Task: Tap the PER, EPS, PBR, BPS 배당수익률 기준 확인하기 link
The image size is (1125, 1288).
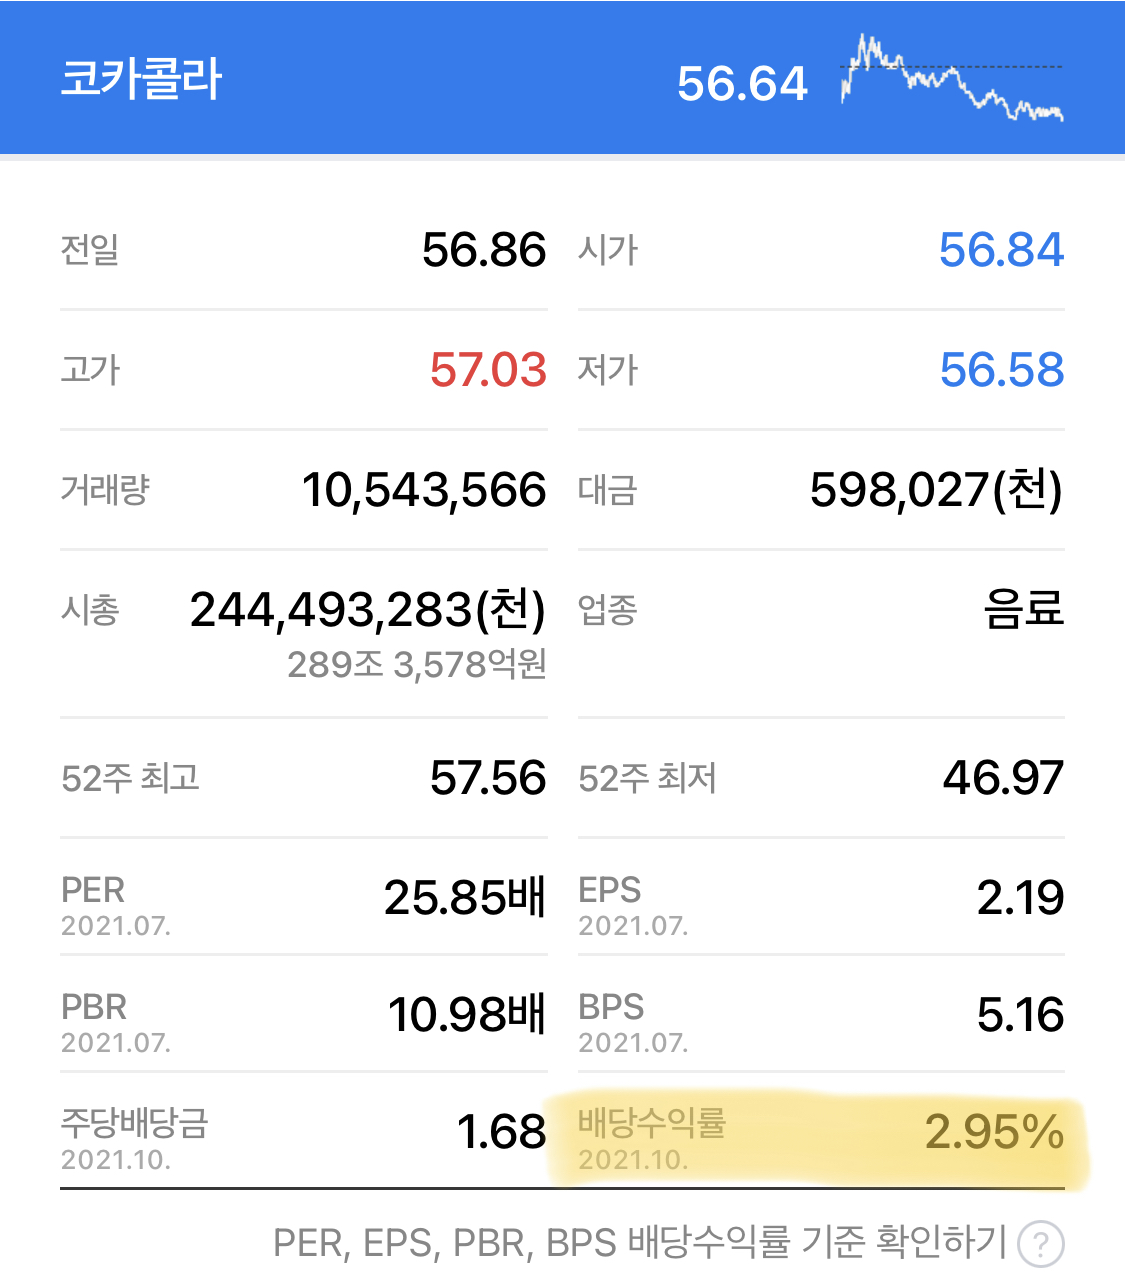Action: 640,1243
